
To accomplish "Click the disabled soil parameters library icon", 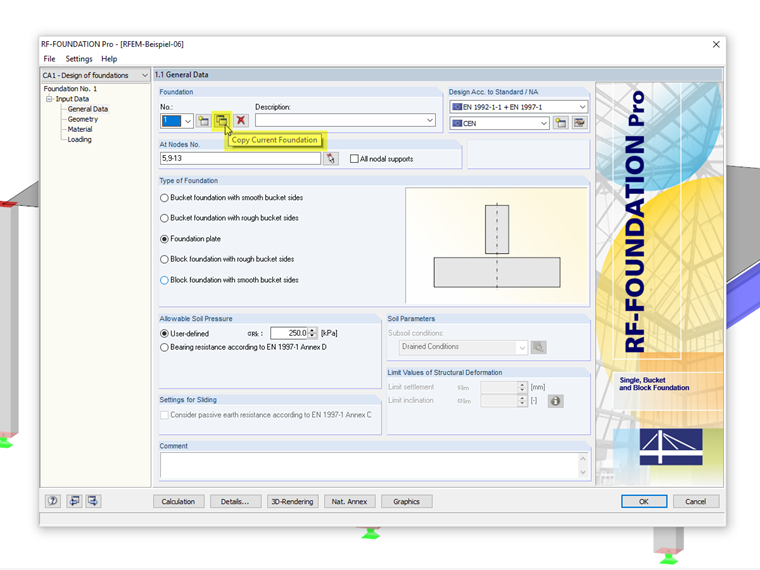I will coord(538,347).
